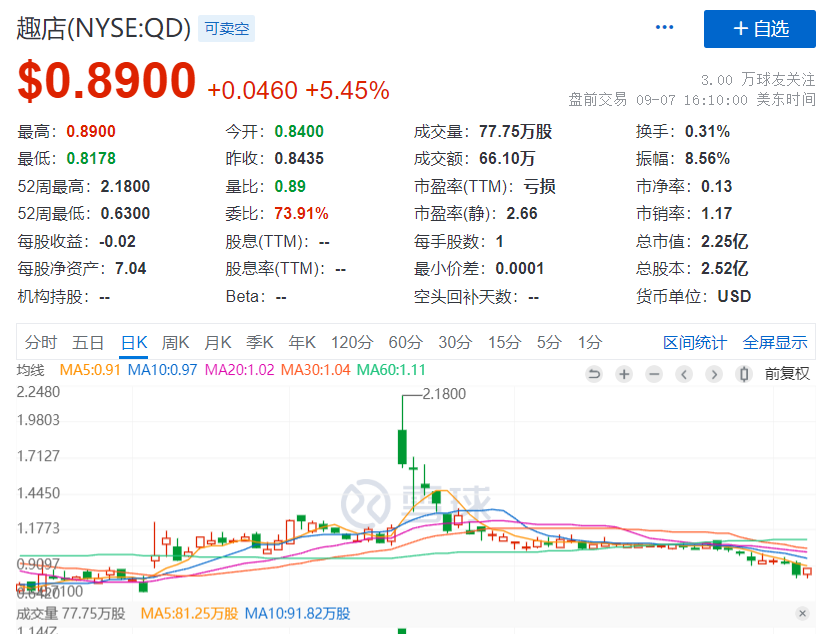The height and width of the screenshot is (634, 827).
Task: Click the 换手 value 0.31%
Action: point(707,131)
